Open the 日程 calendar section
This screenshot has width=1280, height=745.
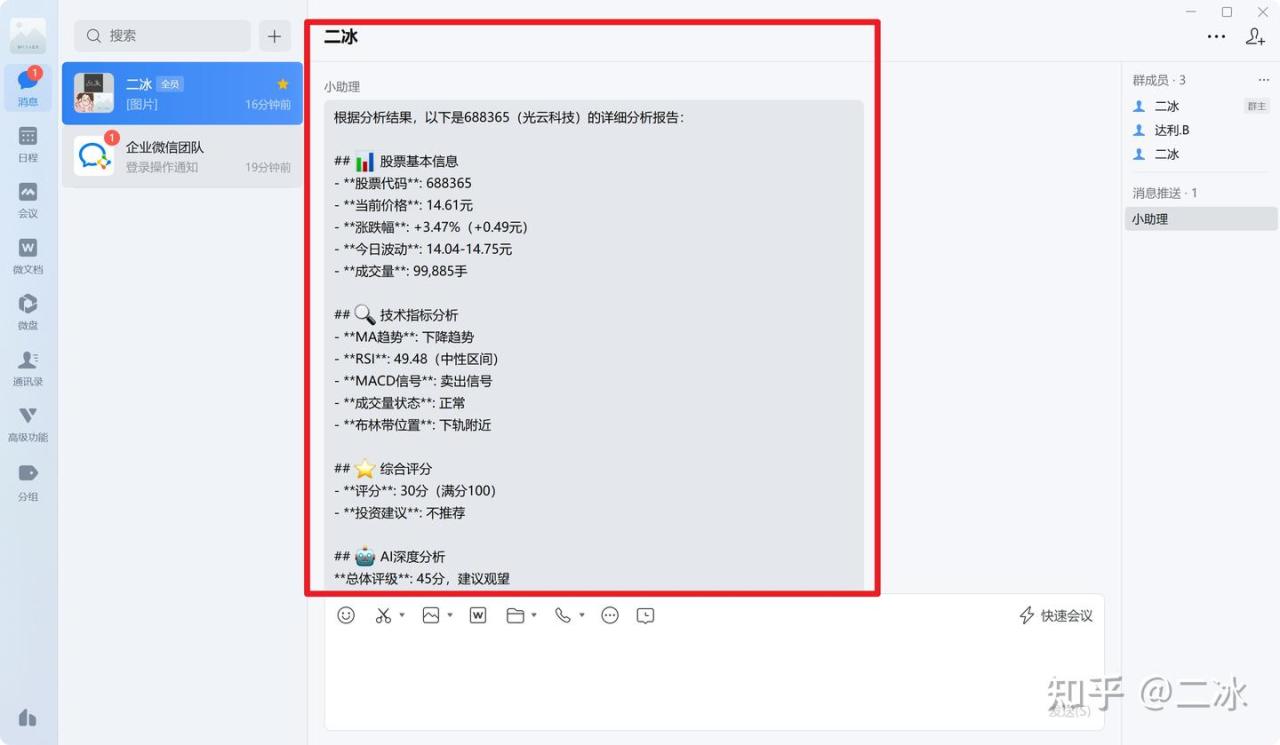pos(28,143)
